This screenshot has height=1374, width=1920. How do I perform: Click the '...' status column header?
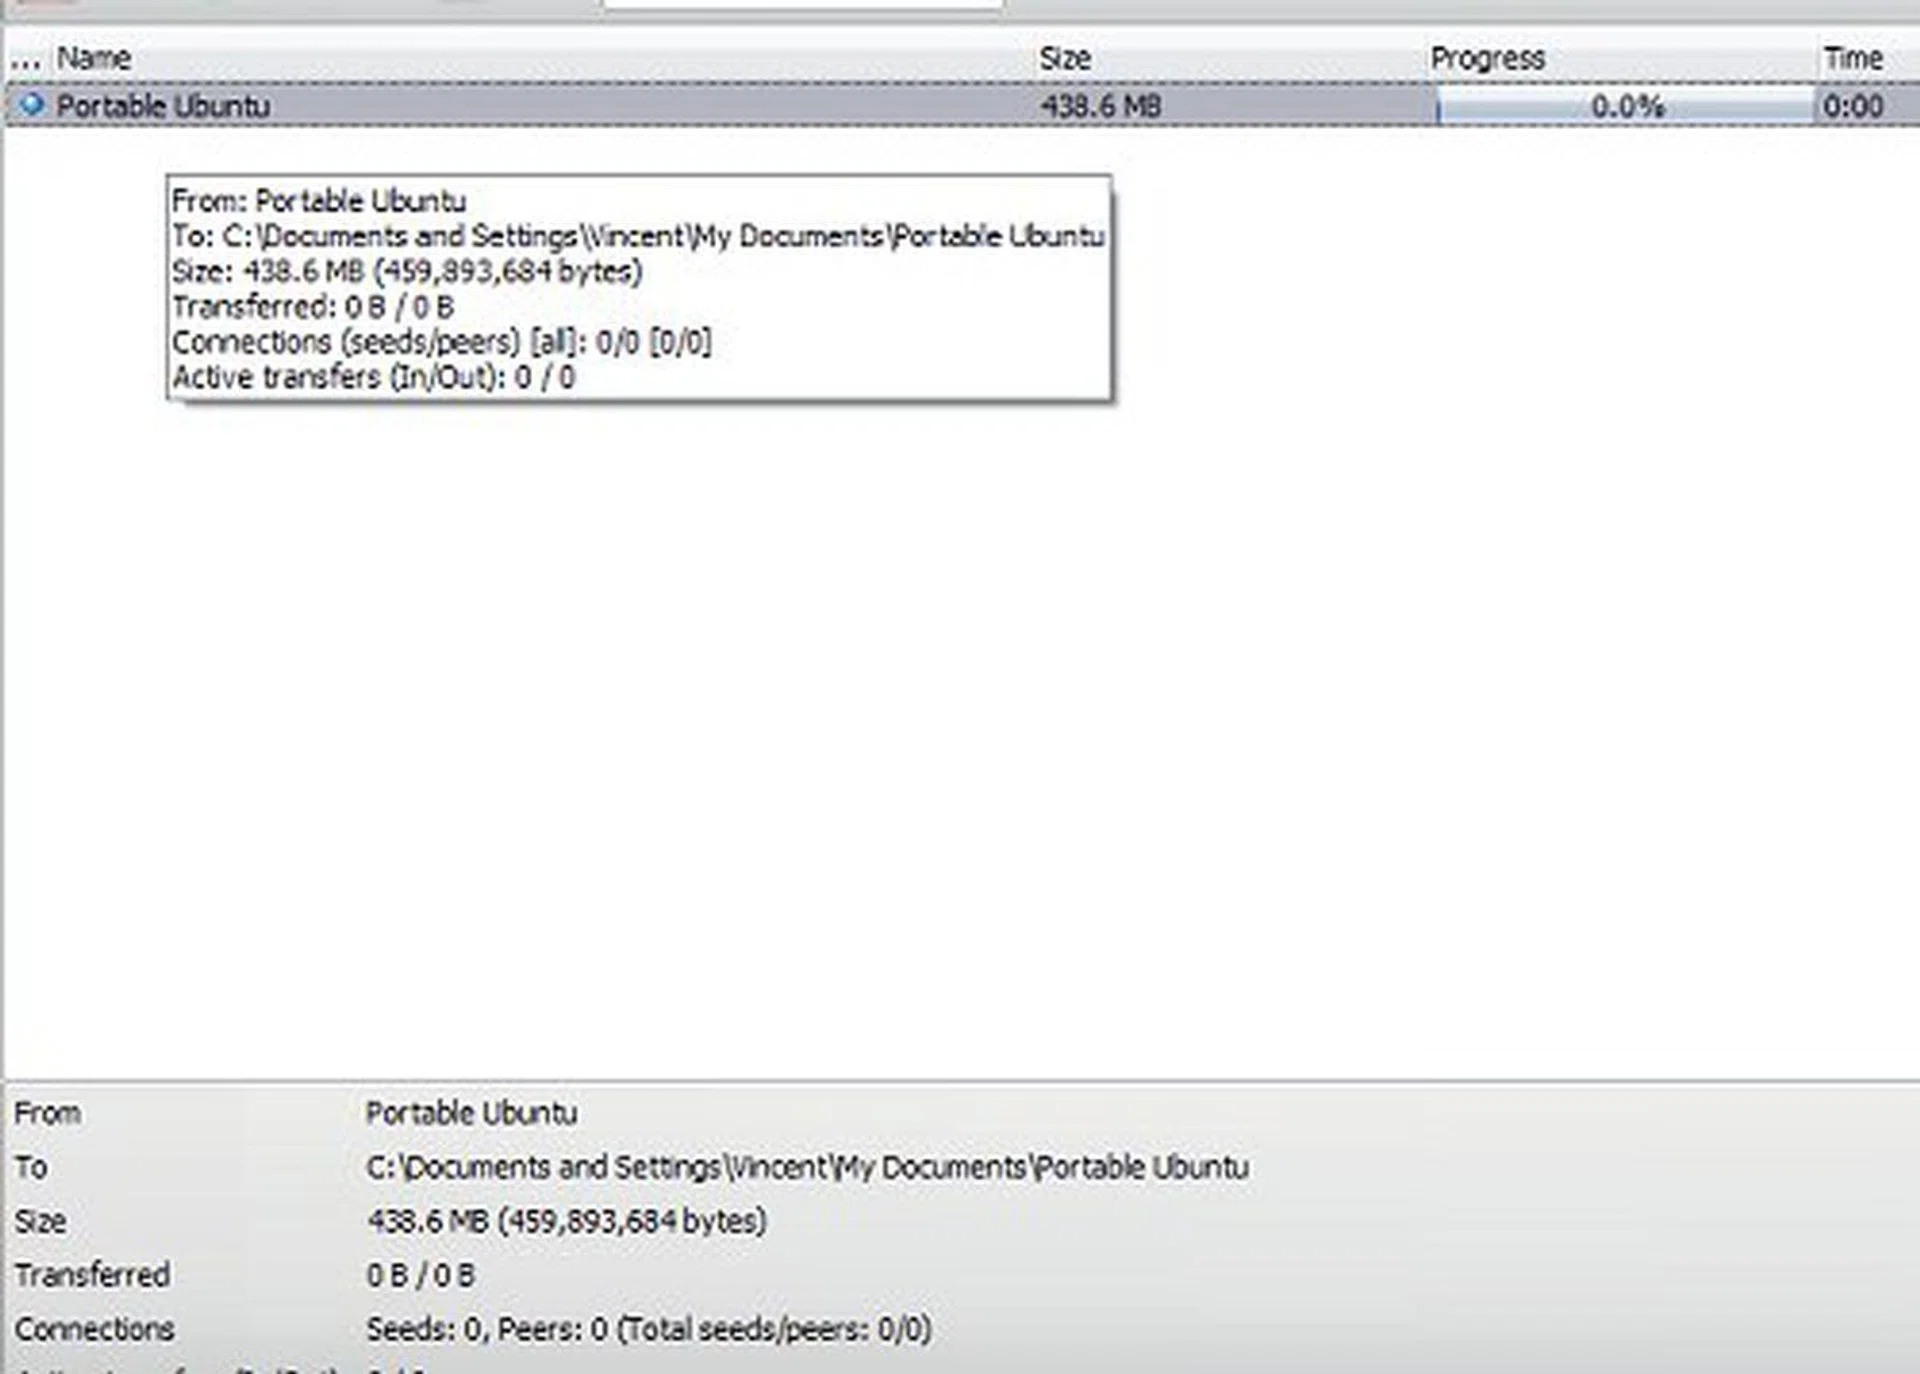pyautogui.click(x=25, y=59)
